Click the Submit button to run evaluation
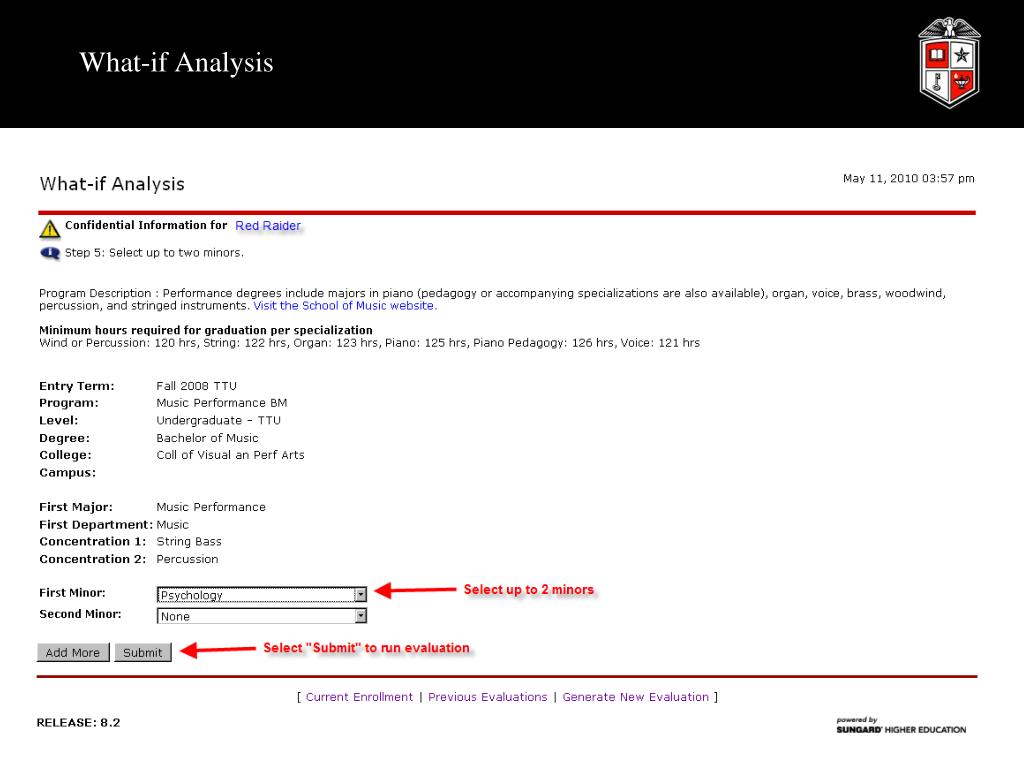This screenshot has width=1024, height=768. pyautogui.click(x=143, y=652)
